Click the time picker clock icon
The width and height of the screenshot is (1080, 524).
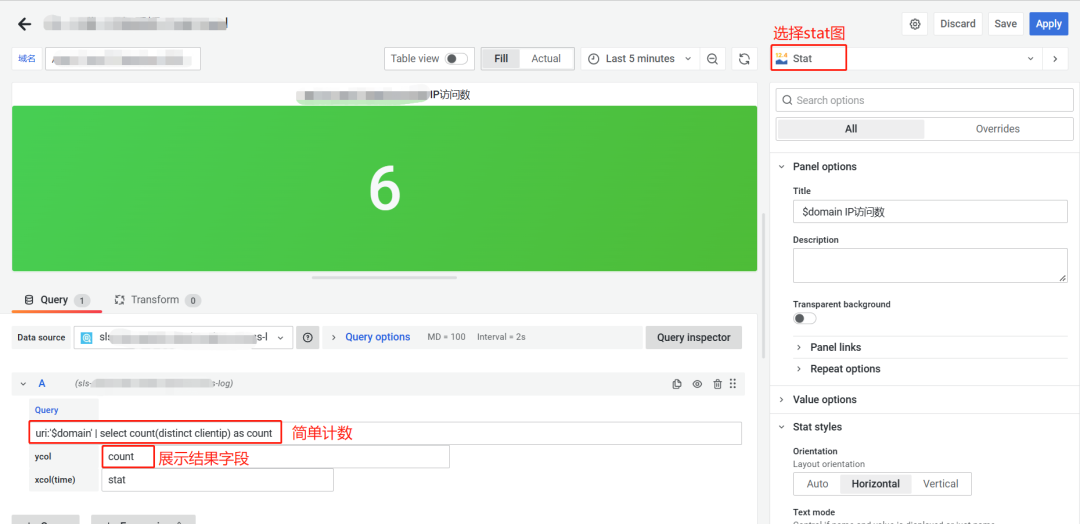click(593, 59)
